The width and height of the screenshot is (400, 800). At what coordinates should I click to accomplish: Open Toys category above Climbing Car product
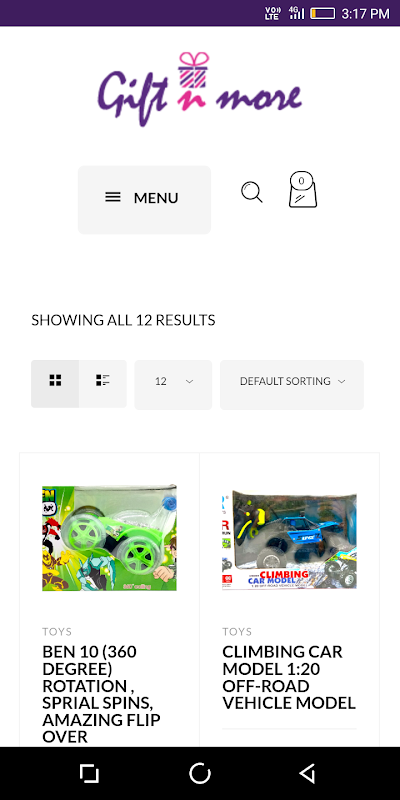[237, 632]
